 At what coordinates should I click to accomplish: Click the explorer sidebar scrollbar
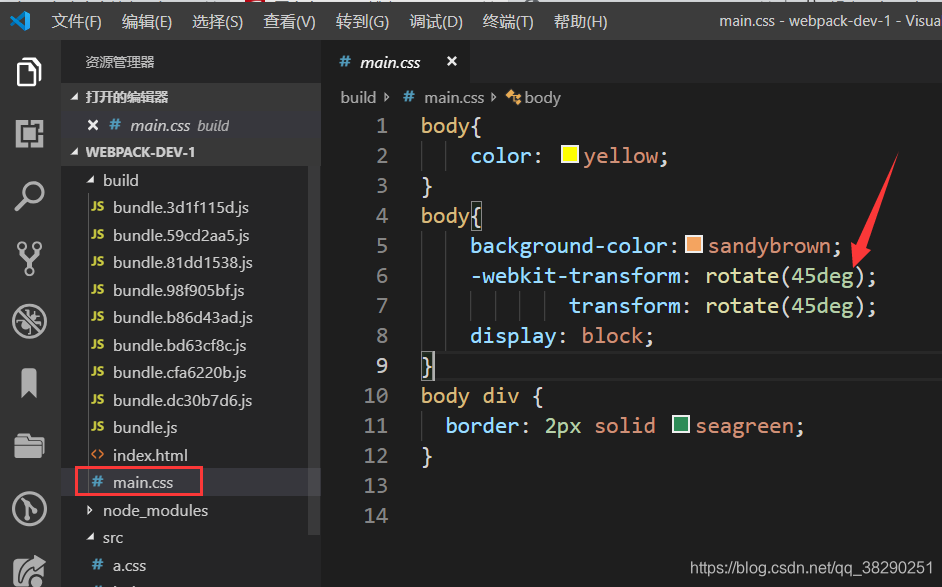[x=314, y=350]
